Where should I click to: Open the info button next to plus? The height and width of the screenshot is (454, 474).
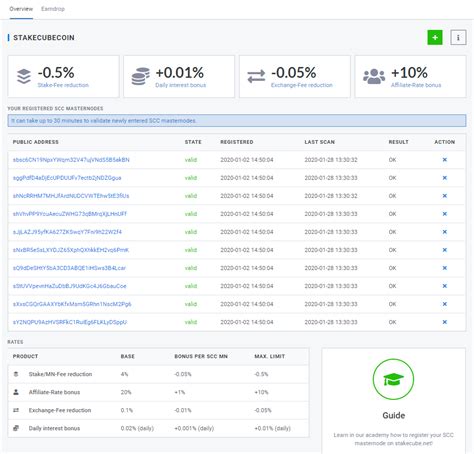point(458,37)
